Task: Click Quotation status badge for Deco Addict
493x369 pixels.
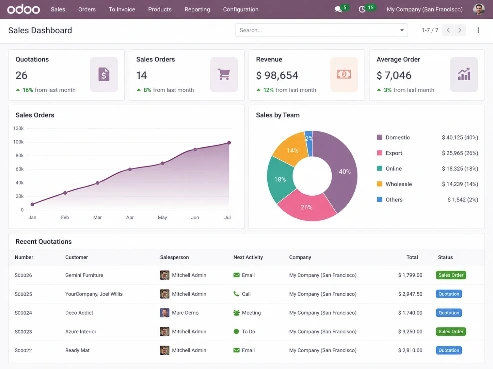Action: point(449,313)
